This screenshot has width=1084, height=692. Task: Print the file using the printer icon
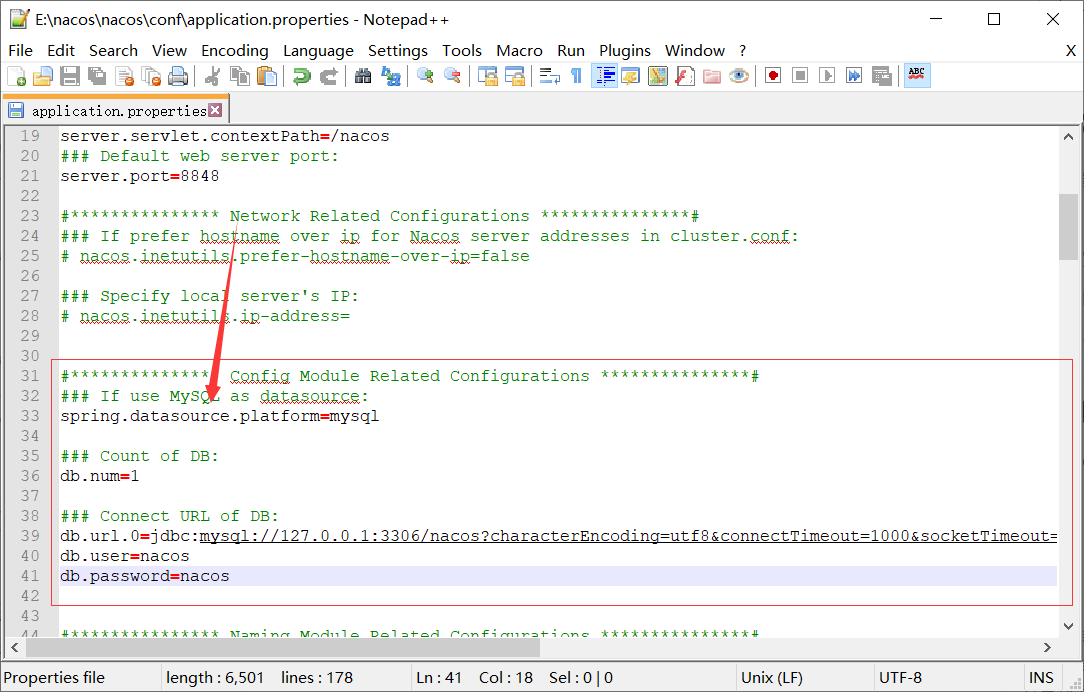pos(178,75)
